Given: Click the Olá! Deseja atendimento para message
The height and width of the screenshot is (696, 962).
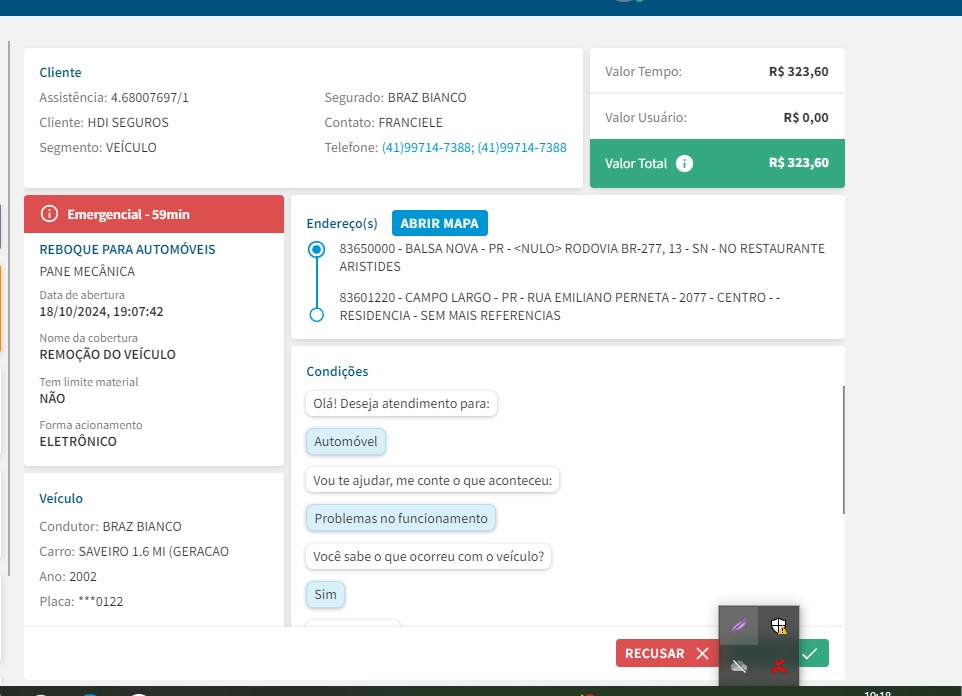Looking at the screenshot, I should (401, 404).
